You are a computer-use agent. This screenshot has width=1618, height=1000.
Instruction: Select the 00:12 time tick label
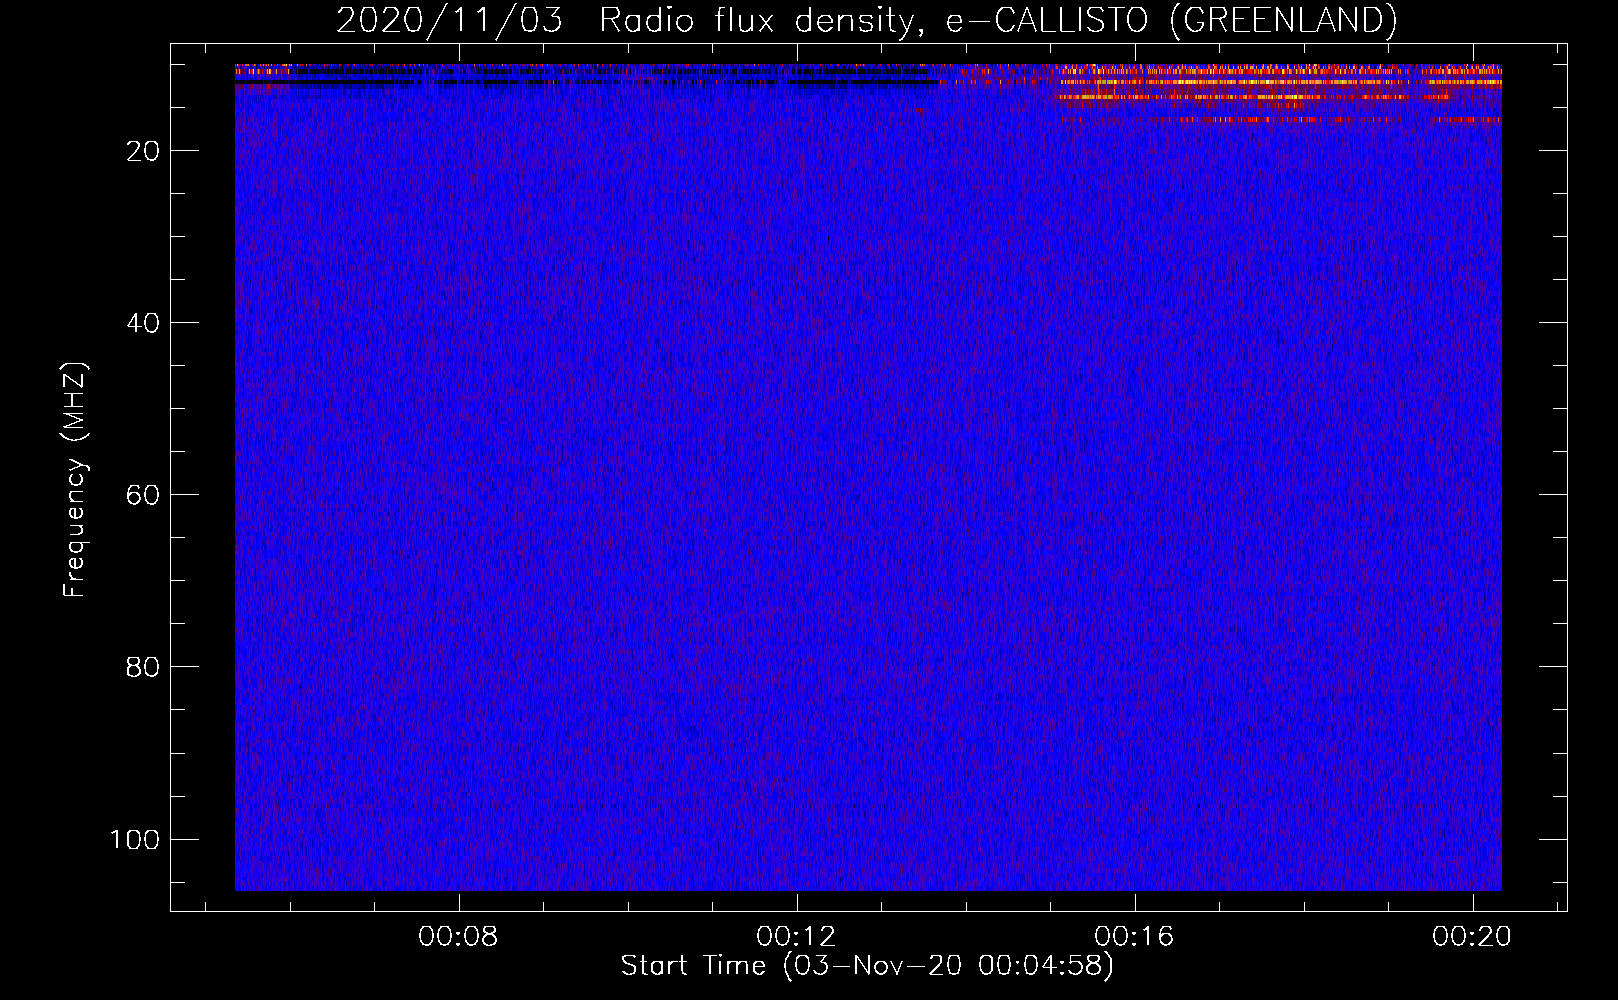click(x=797, y=937)
